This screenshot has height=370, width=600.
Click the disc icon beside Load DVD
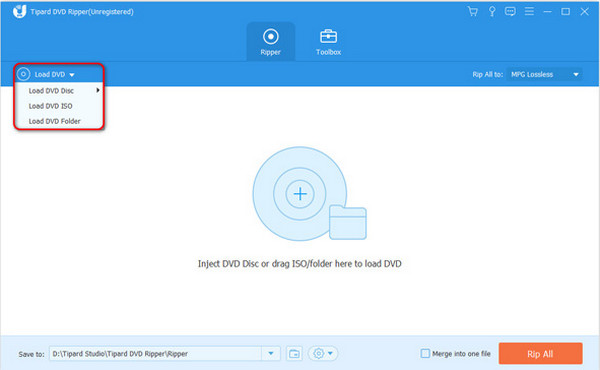pos(23,74)
